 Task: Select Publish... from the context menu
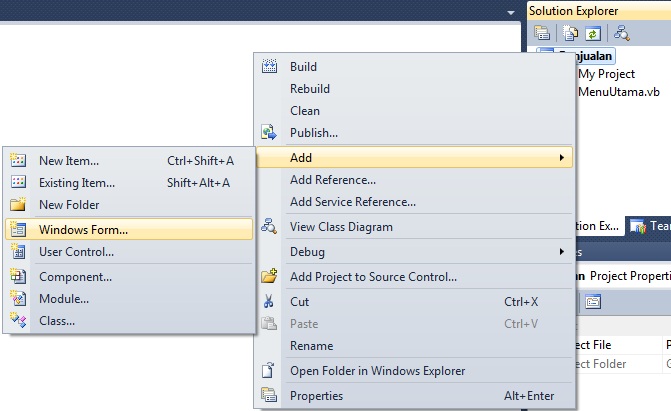pyautogui.click(x=314, y=133)
